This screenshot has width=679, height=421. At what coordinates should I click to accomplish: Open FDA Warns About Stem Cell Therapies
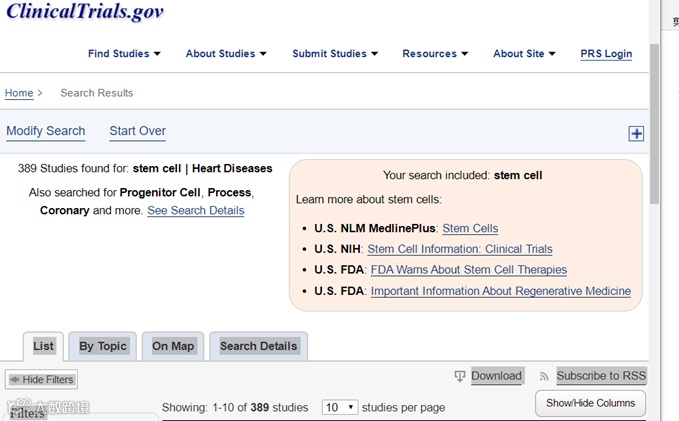point(468,270)
